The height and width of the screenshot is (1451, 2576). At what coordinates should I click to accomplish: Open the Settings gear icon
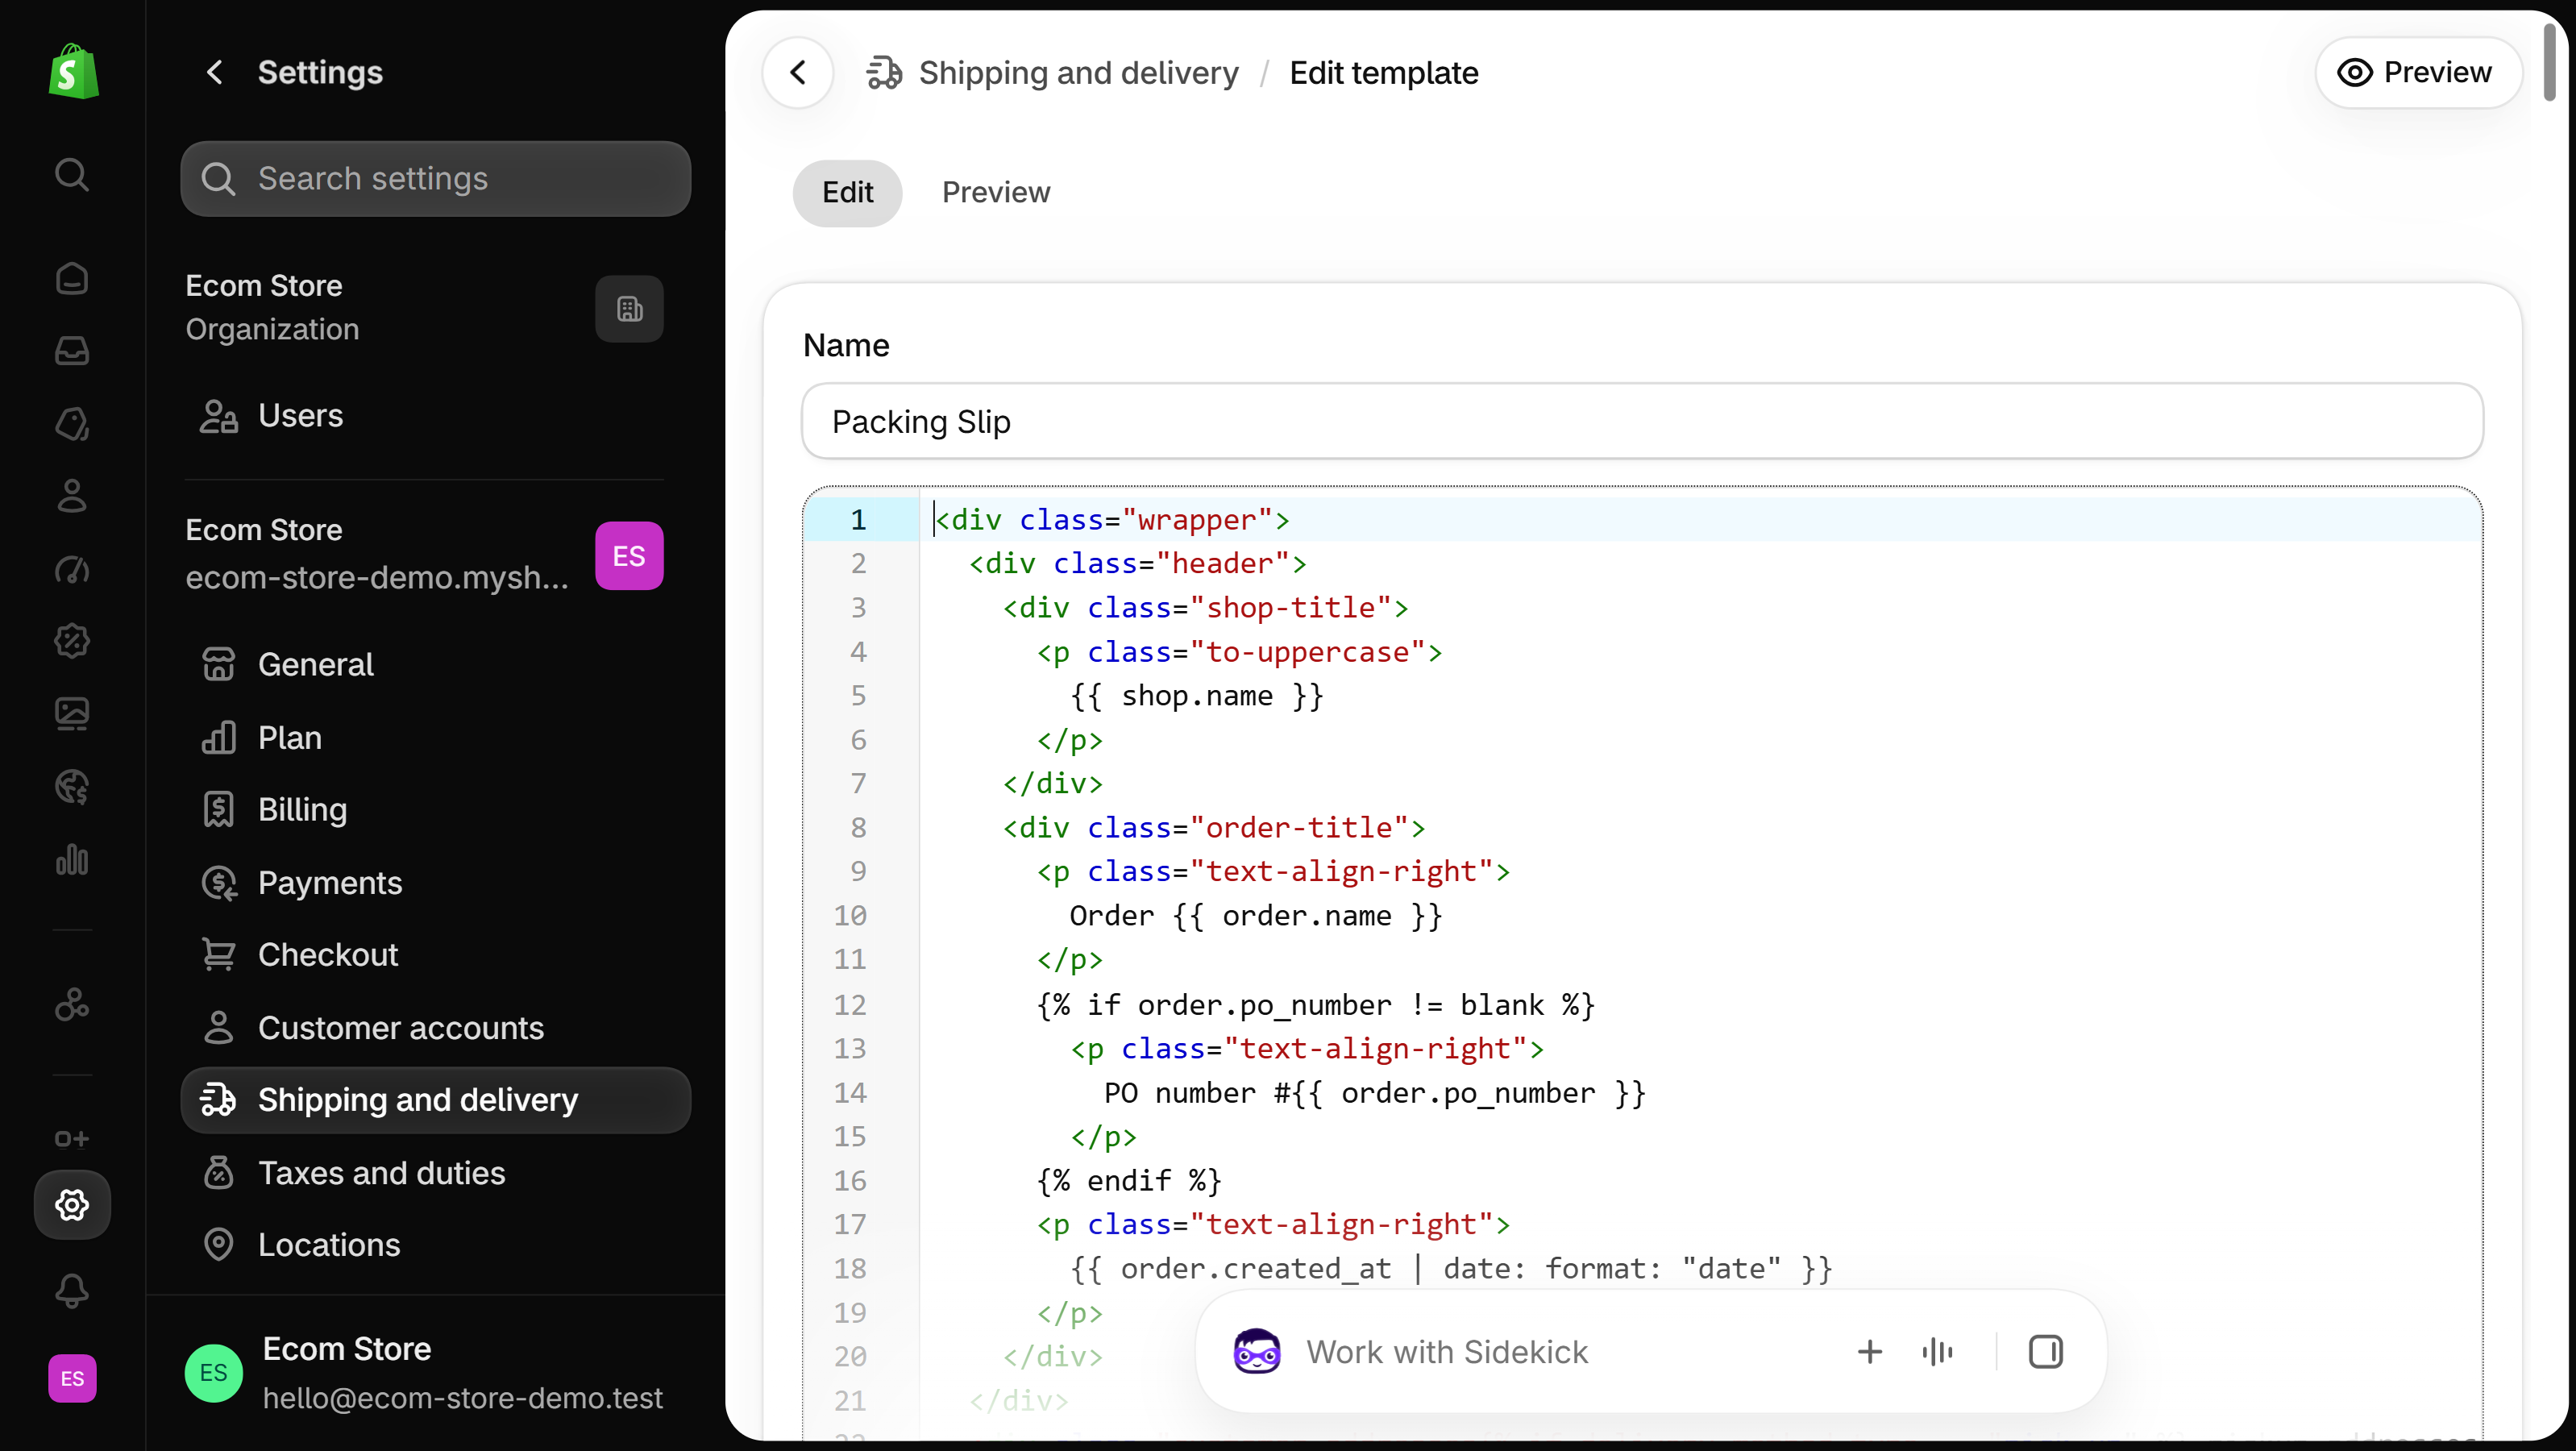(x=72, y=1205)
